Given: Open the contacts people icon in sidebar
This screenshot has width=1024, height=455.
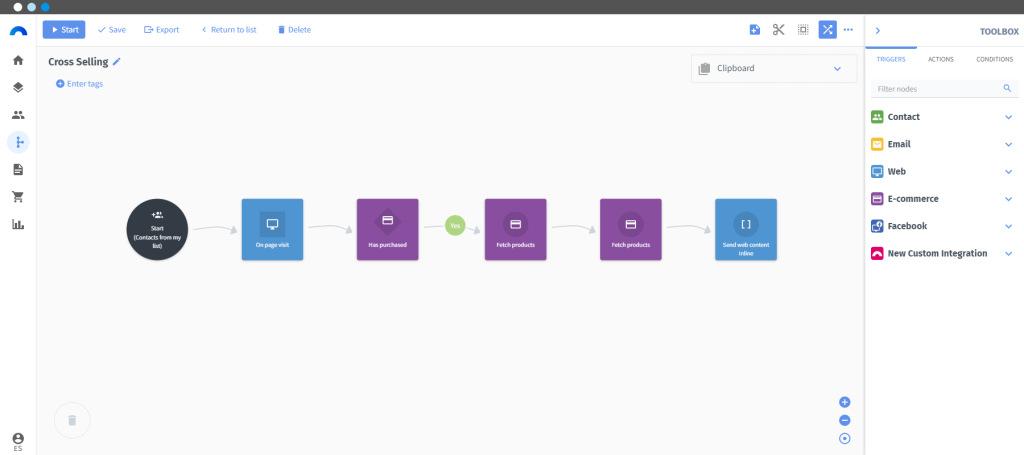Looking at the screenshot, I should coord(18,115).
